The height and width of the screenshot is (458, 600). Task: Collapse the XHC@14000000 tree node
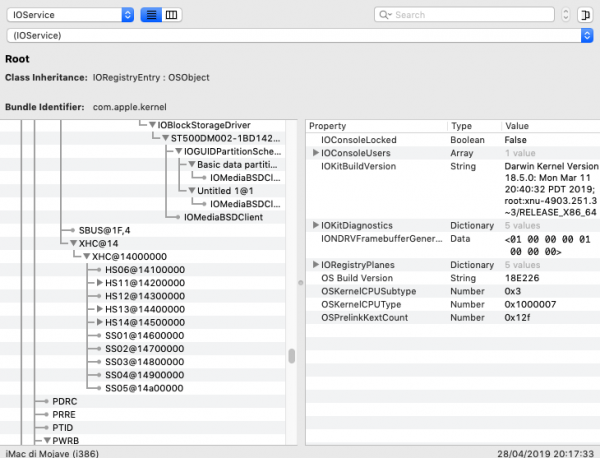click(x=86, y=256)
